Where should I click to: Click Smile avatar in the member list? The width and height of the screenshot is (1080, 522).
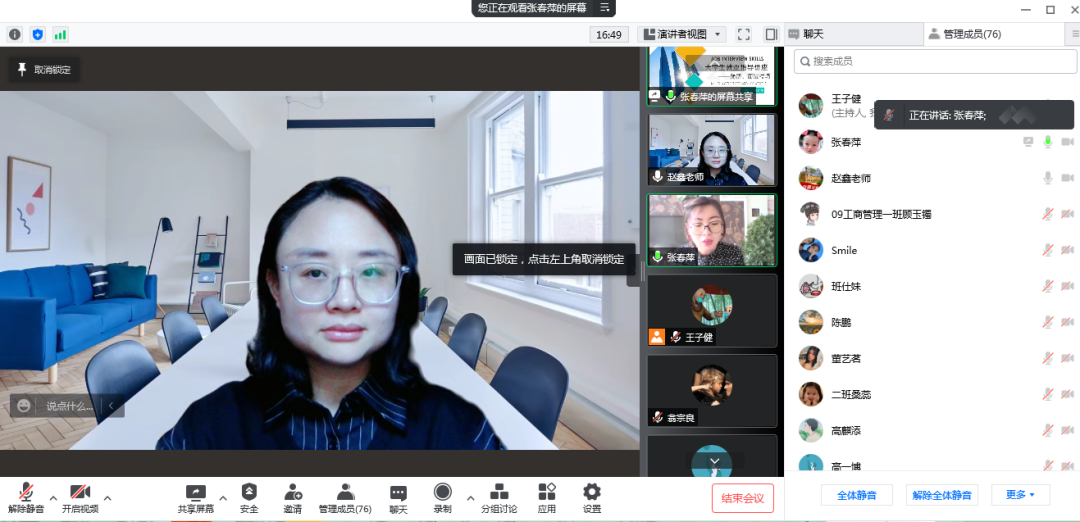811,250
